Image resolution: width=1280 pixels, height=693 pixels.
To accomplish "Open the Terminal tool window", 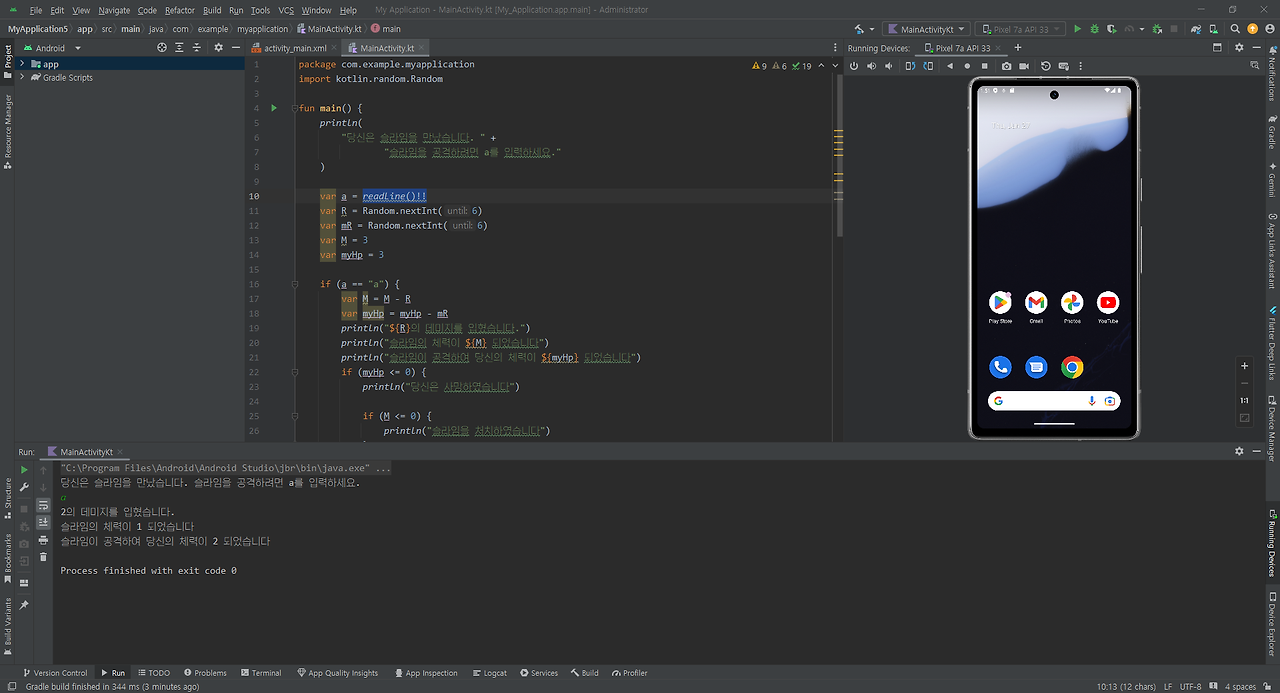I will coord(260,673).
